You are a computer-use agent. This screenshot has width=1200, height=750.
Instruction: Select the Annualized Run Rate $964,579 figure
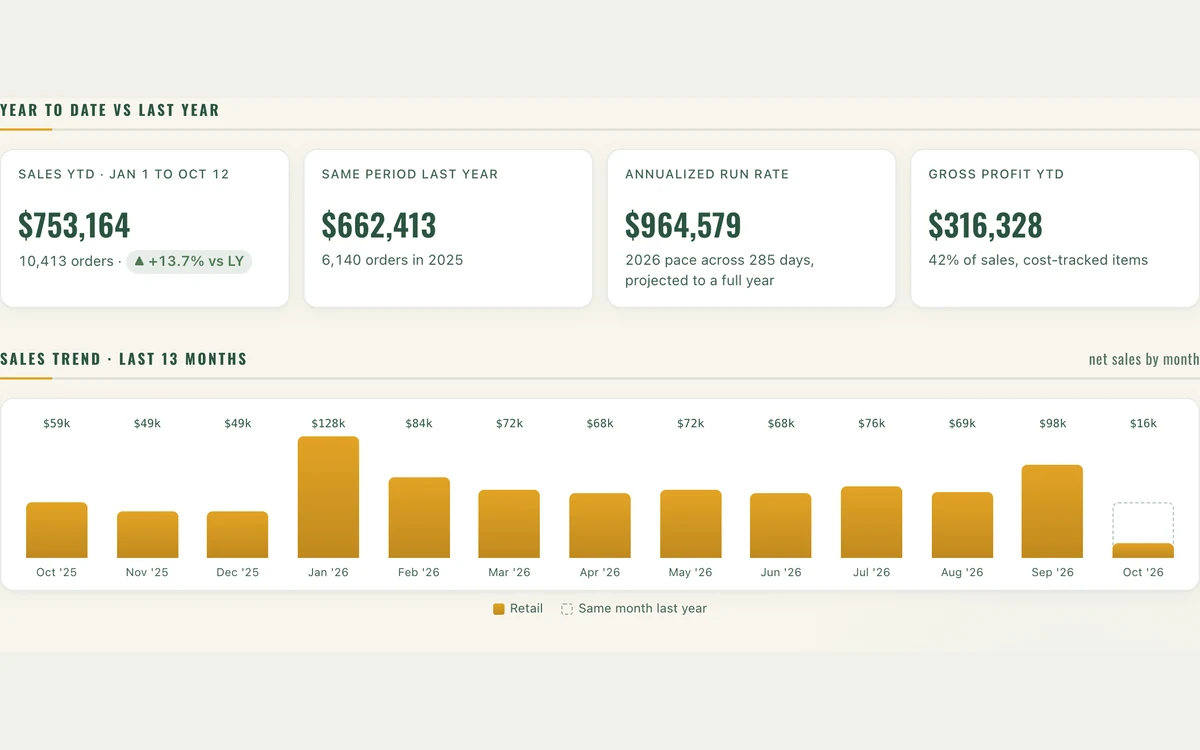[683, 225]
